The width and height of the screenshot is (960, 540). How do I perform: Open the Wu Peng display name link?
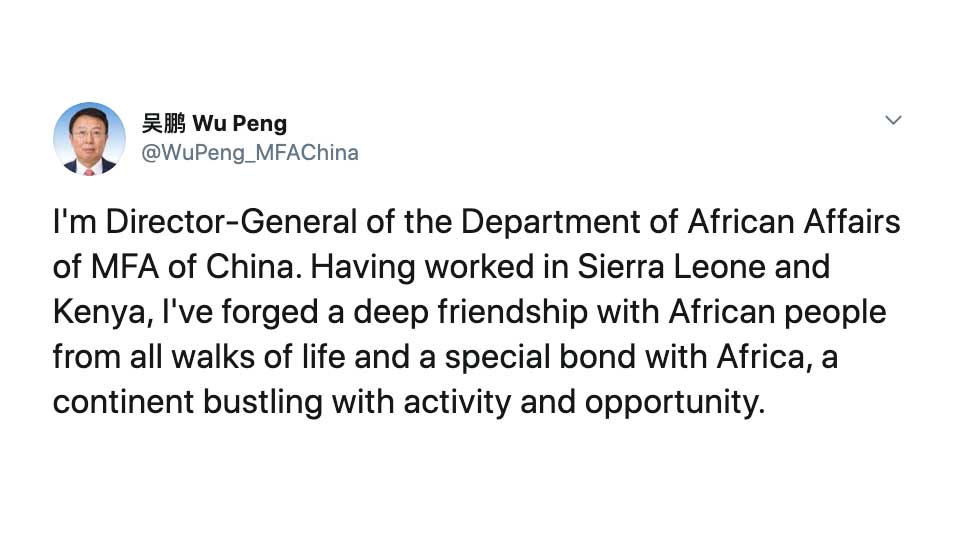pyautogui.click(x=214, y=123)
